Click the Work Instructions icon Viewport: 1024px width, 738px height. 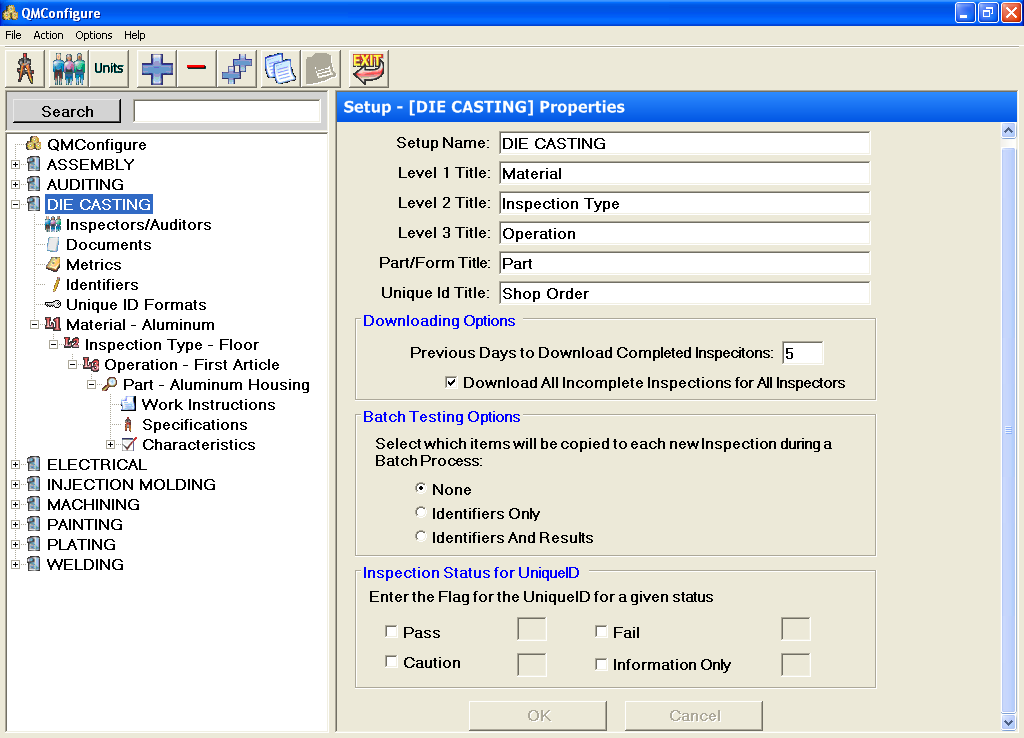129,404
